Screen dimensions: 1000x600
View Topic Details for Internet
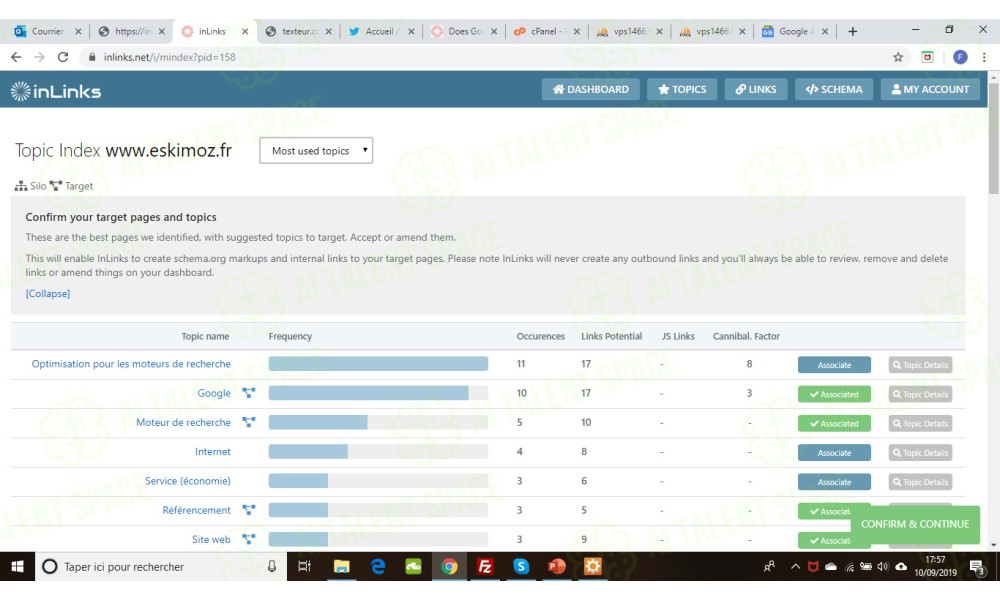click(x=920, y=453)
